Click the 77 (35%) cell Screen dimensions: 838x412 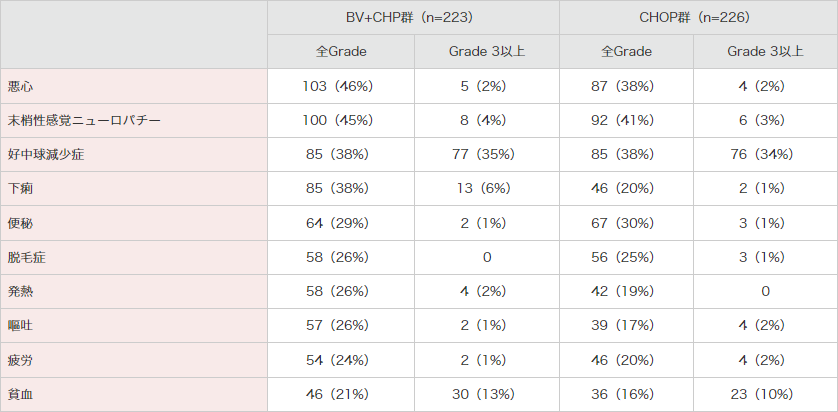pyautogui.click(x=485, y=155)
